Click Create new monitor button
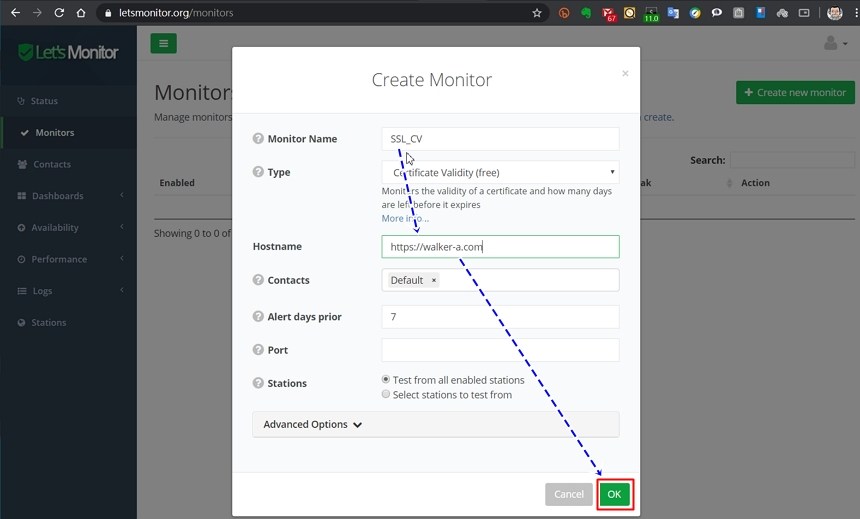The height and width of the screenshot is (519, 860). (795, 93)
